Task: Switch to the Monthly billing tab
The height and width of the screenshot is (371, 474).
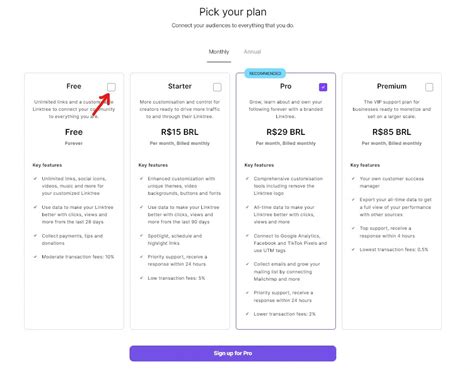Action: [x=219, y=52]
